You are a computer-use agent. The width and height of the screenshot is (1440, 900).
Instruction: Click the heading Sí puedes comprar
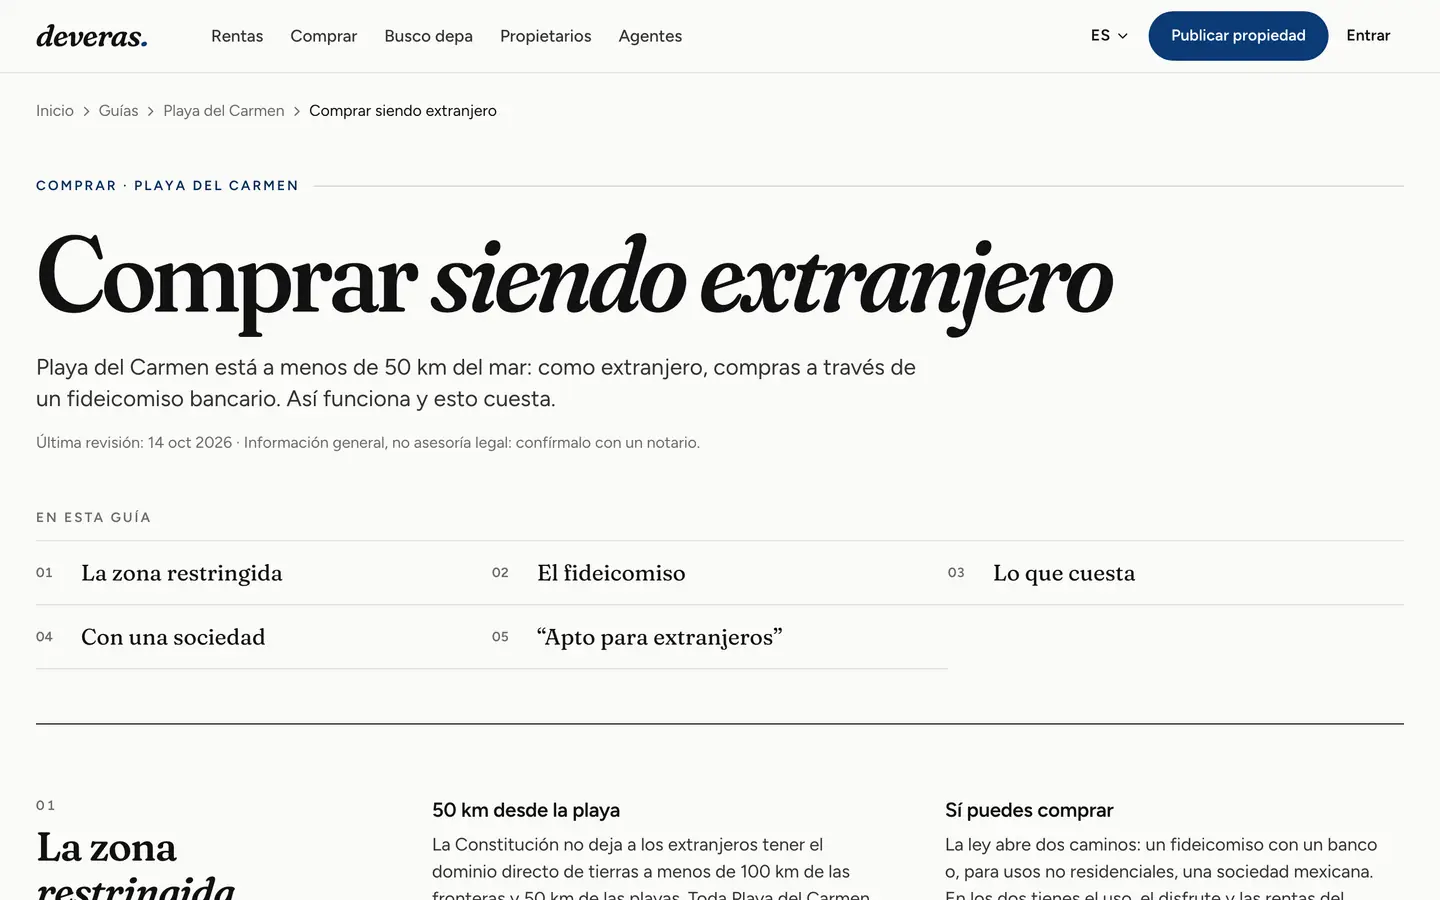pos(1029,810)
